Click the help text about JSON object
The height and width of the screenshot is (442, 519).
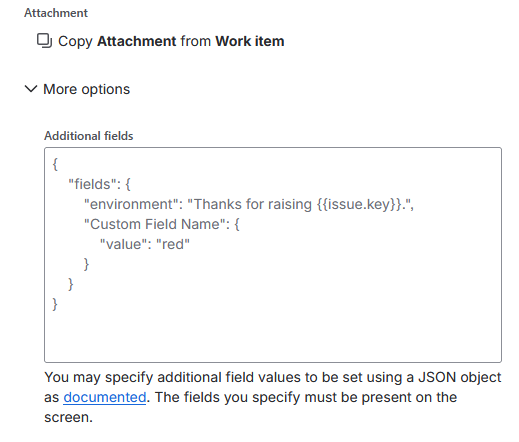[273, 397]
